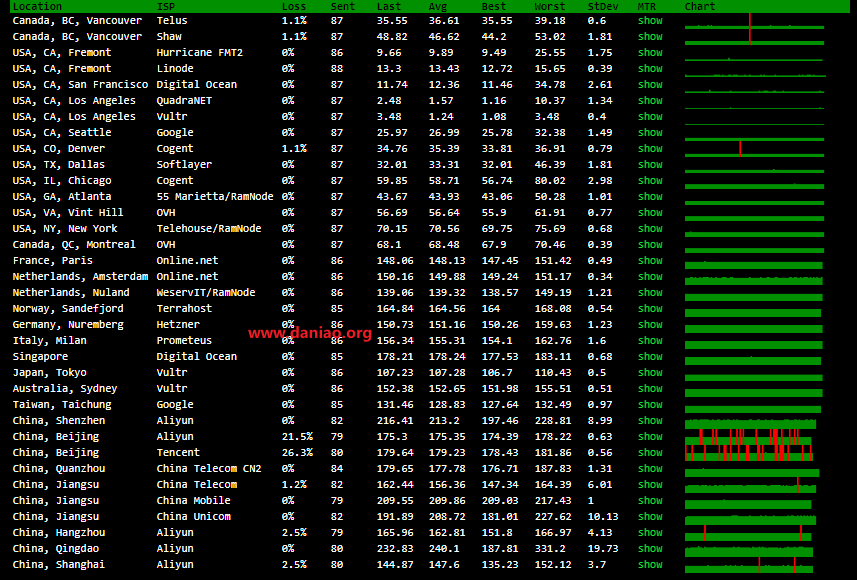Select the worst value '331.2'
Image resolution: width=857 pixels, height=580 pixels.
coord(550,548)
